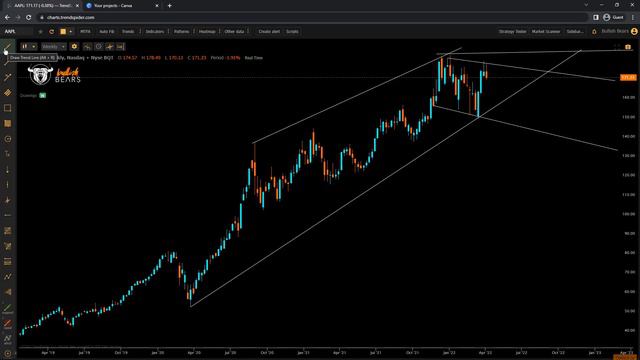Open the MTFA menu
The height and width of the screenshot is (360, 640).
[85, 31]
